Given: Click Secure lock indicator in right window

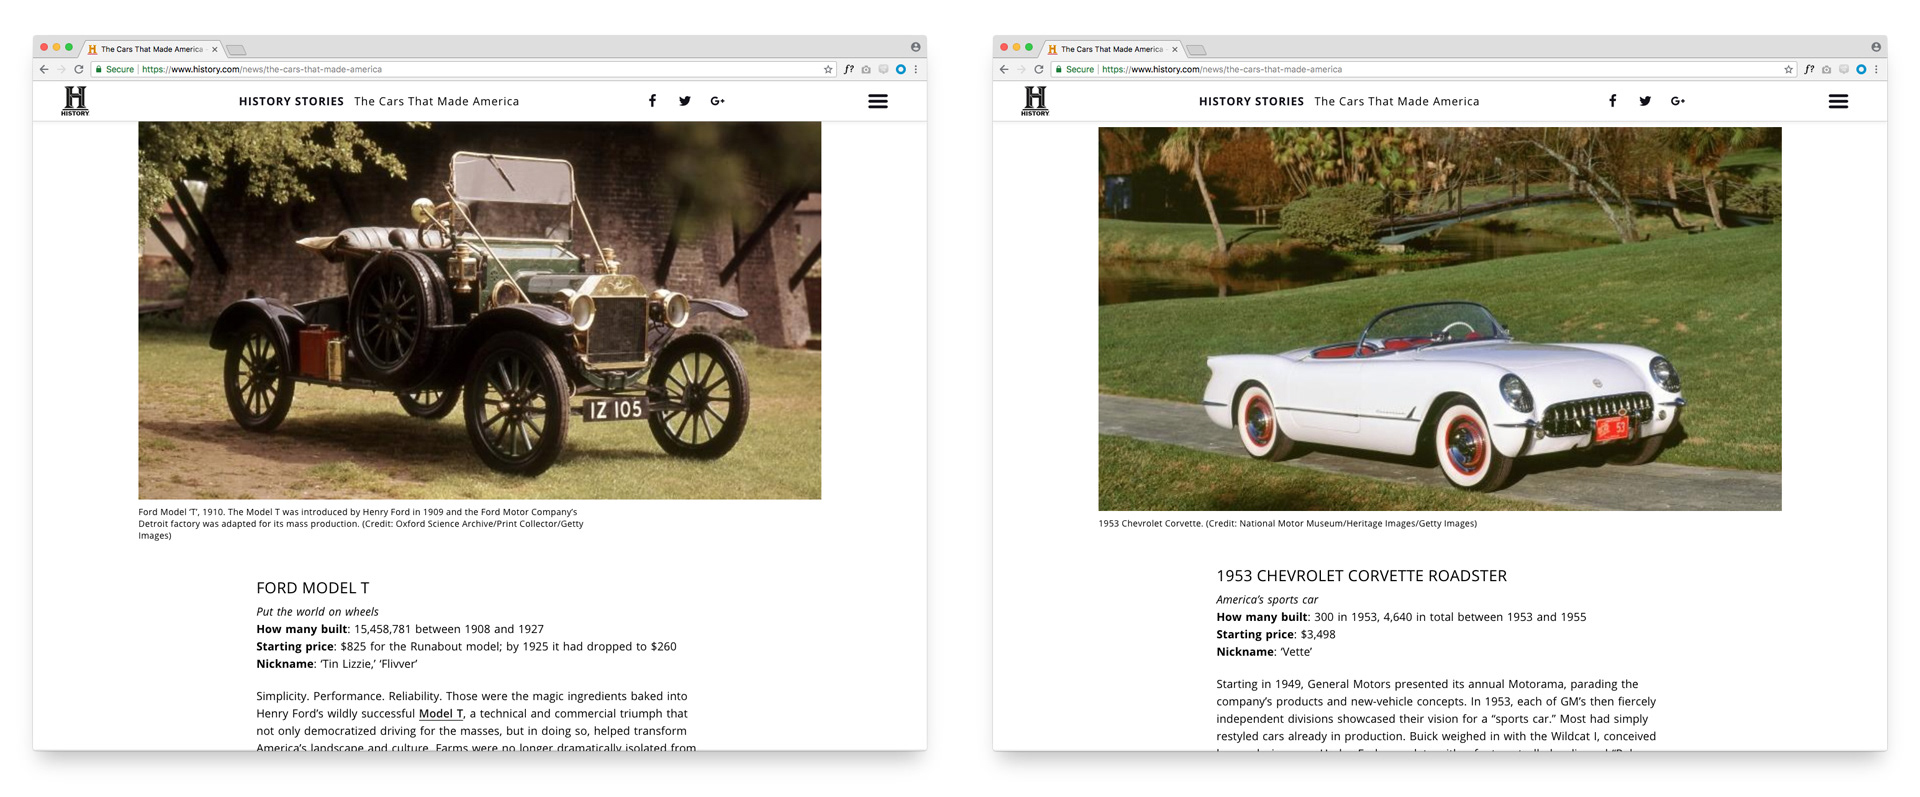Looking at the screenshot, I should coord(1074,69).
